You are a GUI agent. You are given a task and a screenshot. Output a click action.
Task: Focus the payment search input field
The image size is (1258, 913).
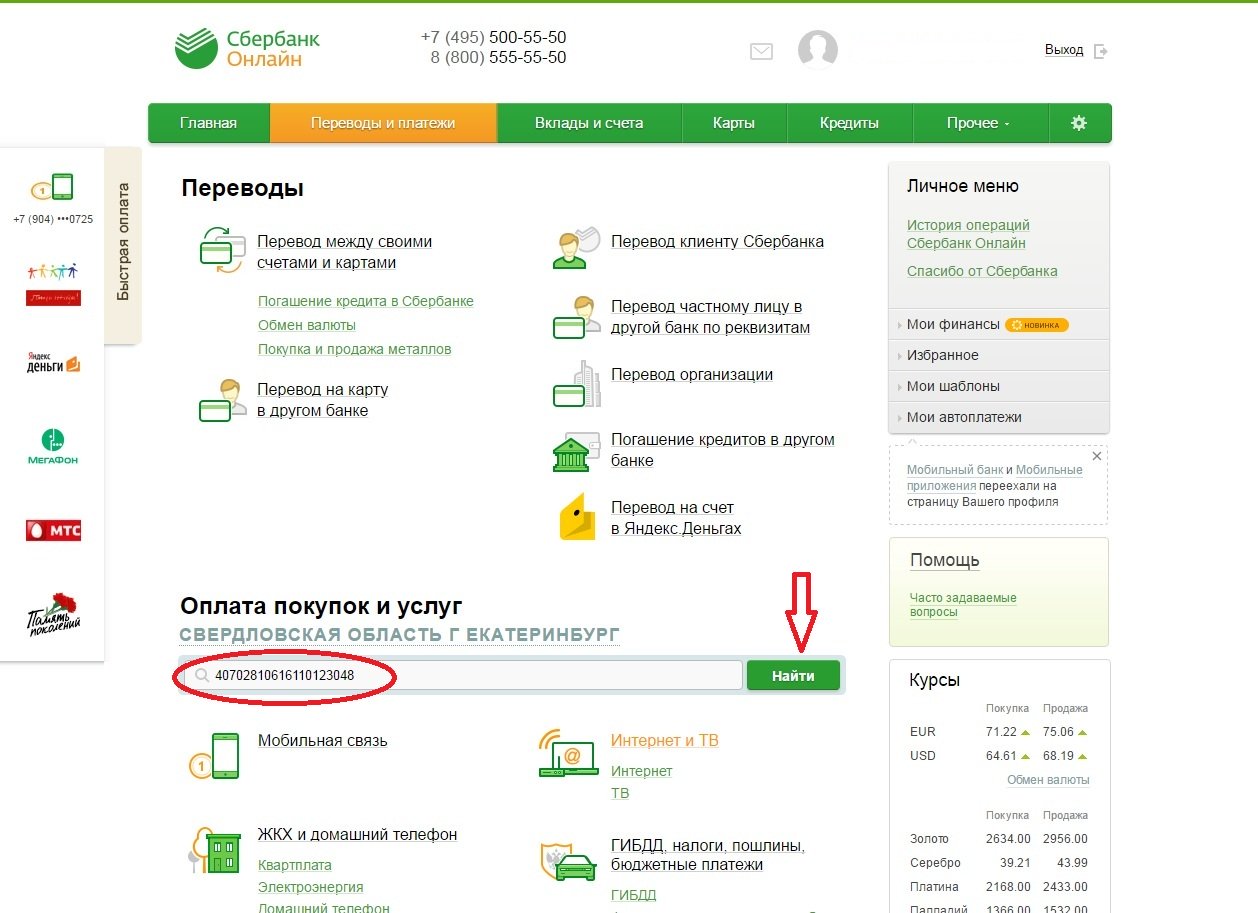pyautogui.click(x=463, y=676)
